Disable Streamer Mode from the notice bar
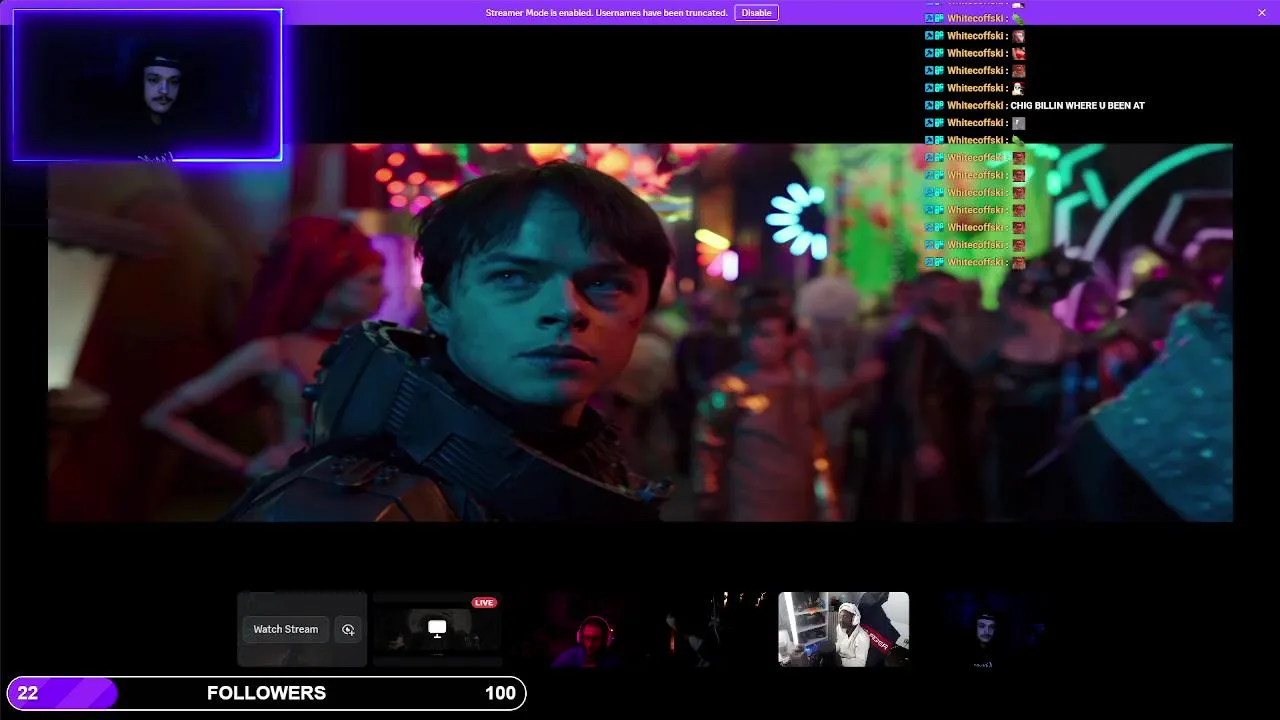This screenshot has height=720, width=1280. 756,13
